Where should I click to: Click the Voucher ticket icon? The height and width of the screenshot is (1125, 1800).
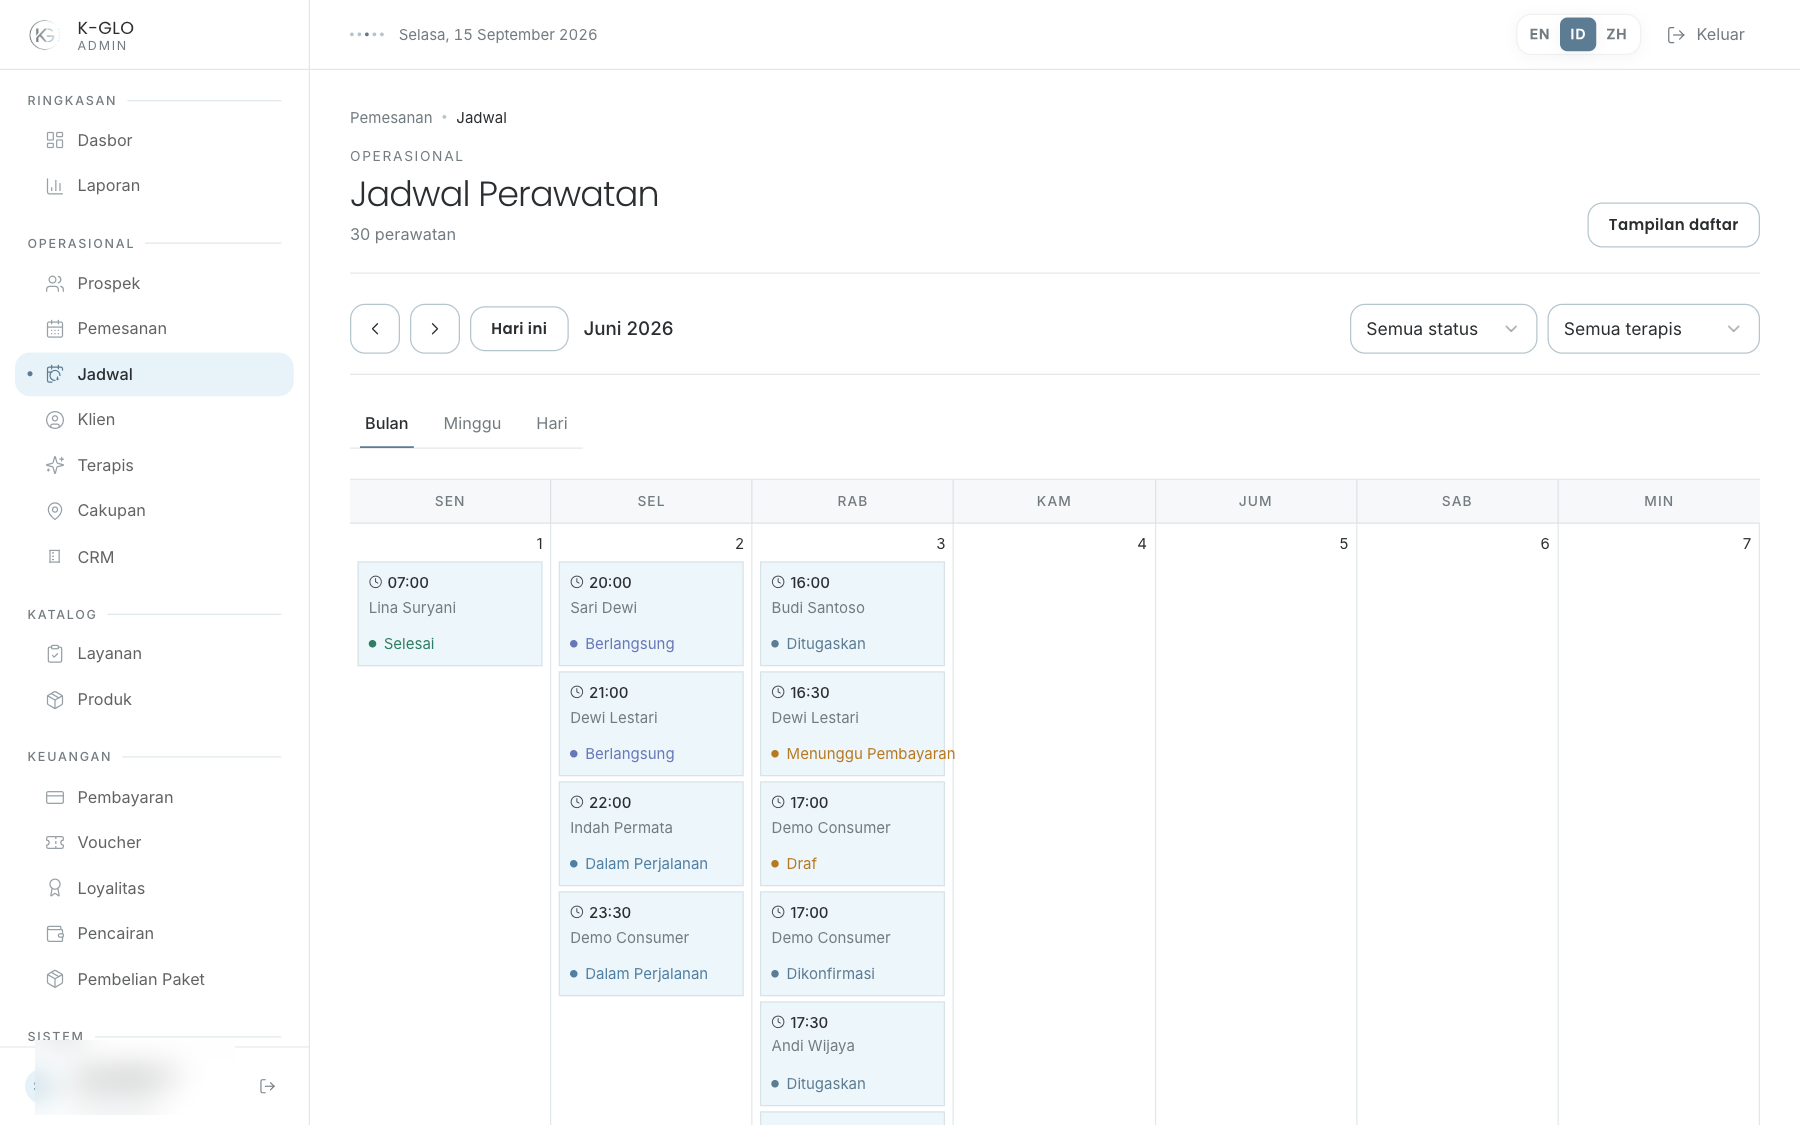(55, 843)
